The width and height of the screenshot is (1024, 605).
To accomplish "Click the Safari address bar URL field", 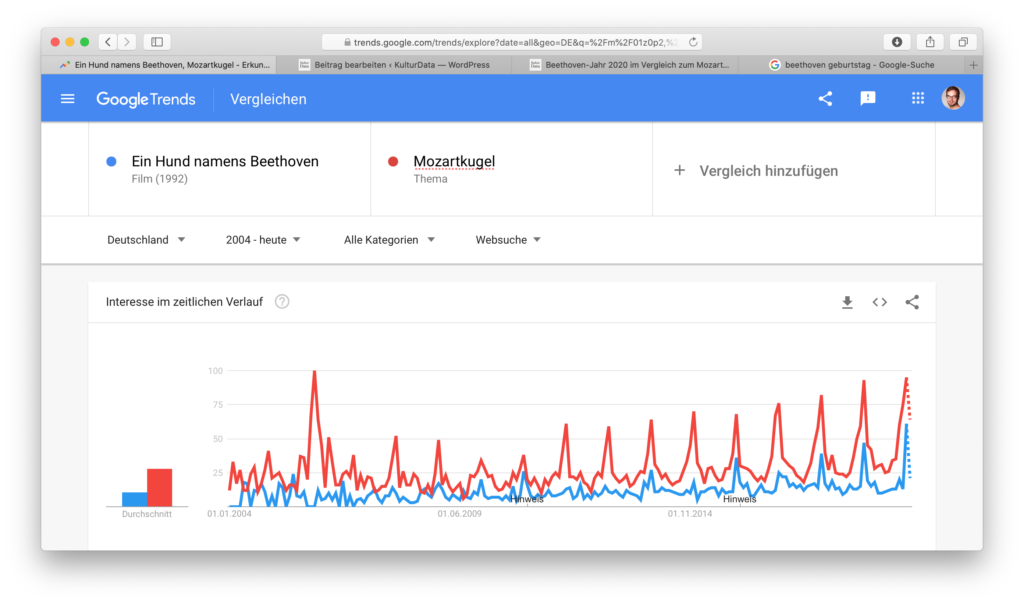I will (512, 42).
